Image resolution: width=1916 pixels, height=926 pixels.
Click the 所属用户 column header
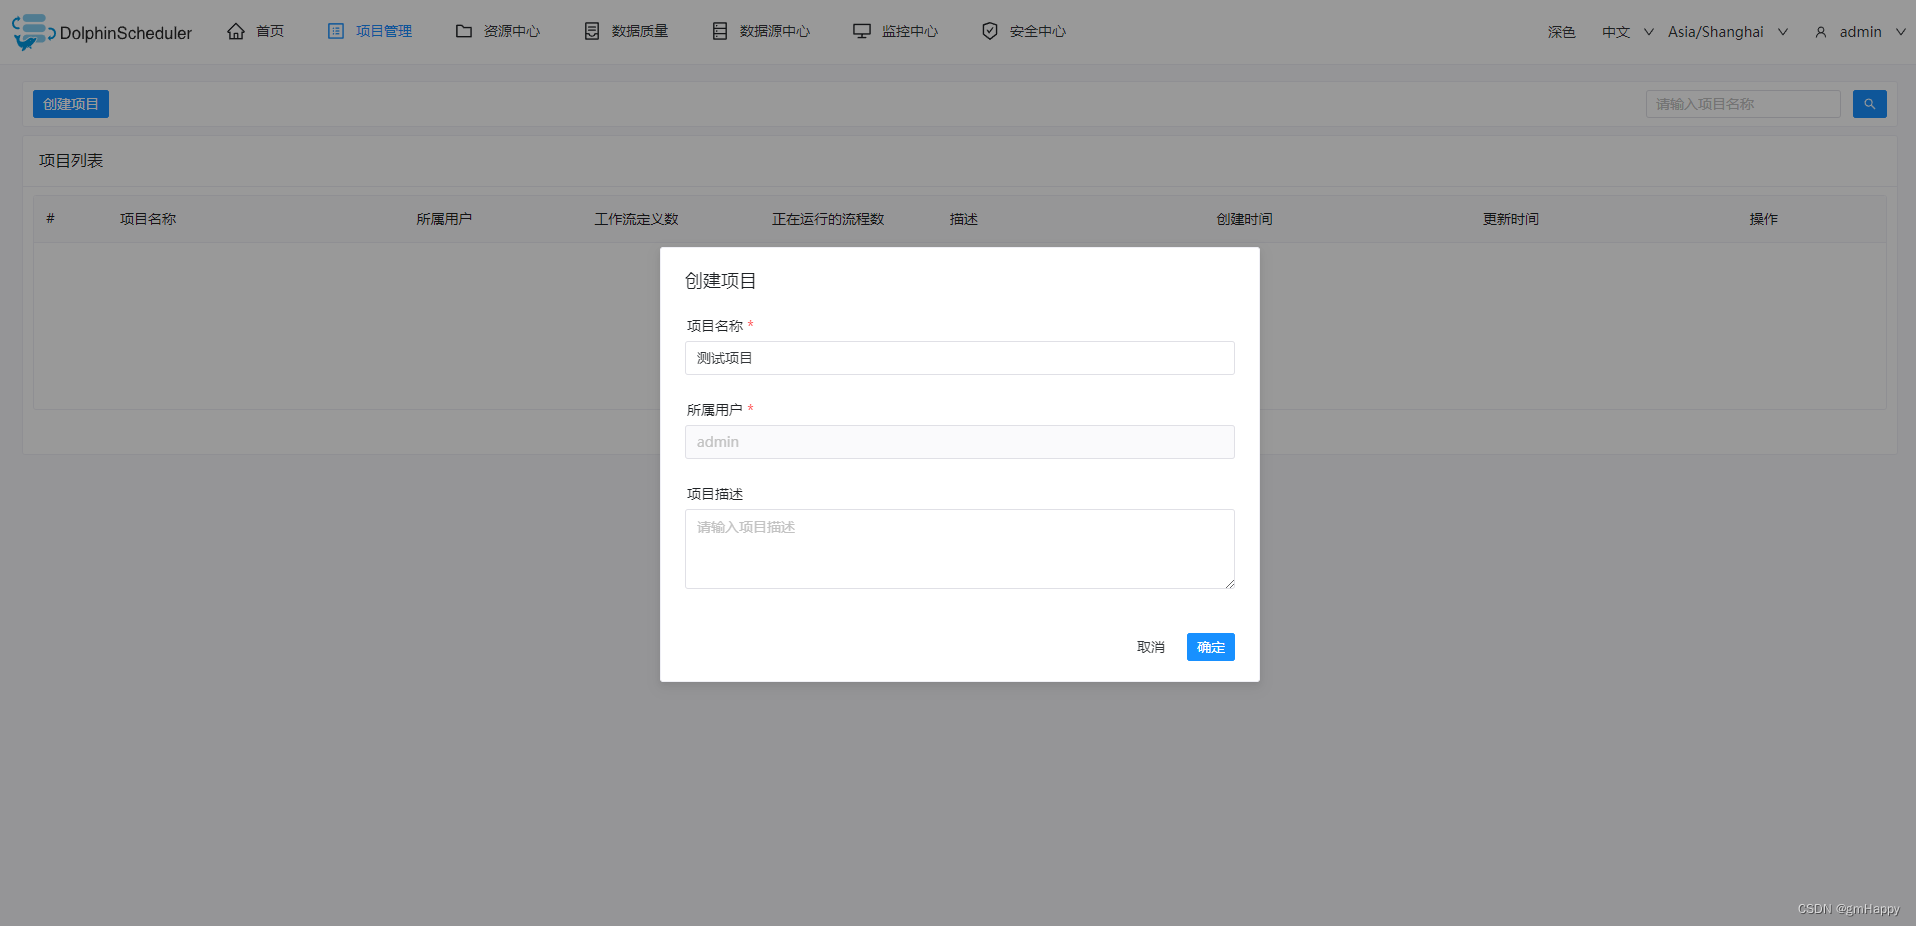[444, 219]
